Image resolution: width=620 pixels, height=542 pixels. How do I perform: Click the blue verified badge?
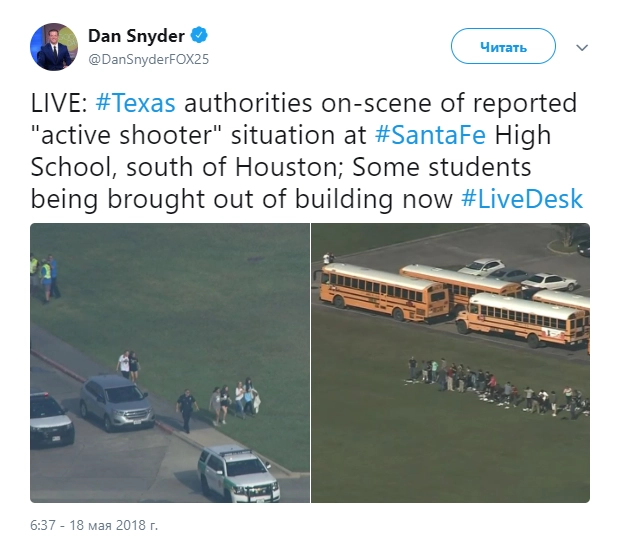pyautogui.click(x=199, y=35)
